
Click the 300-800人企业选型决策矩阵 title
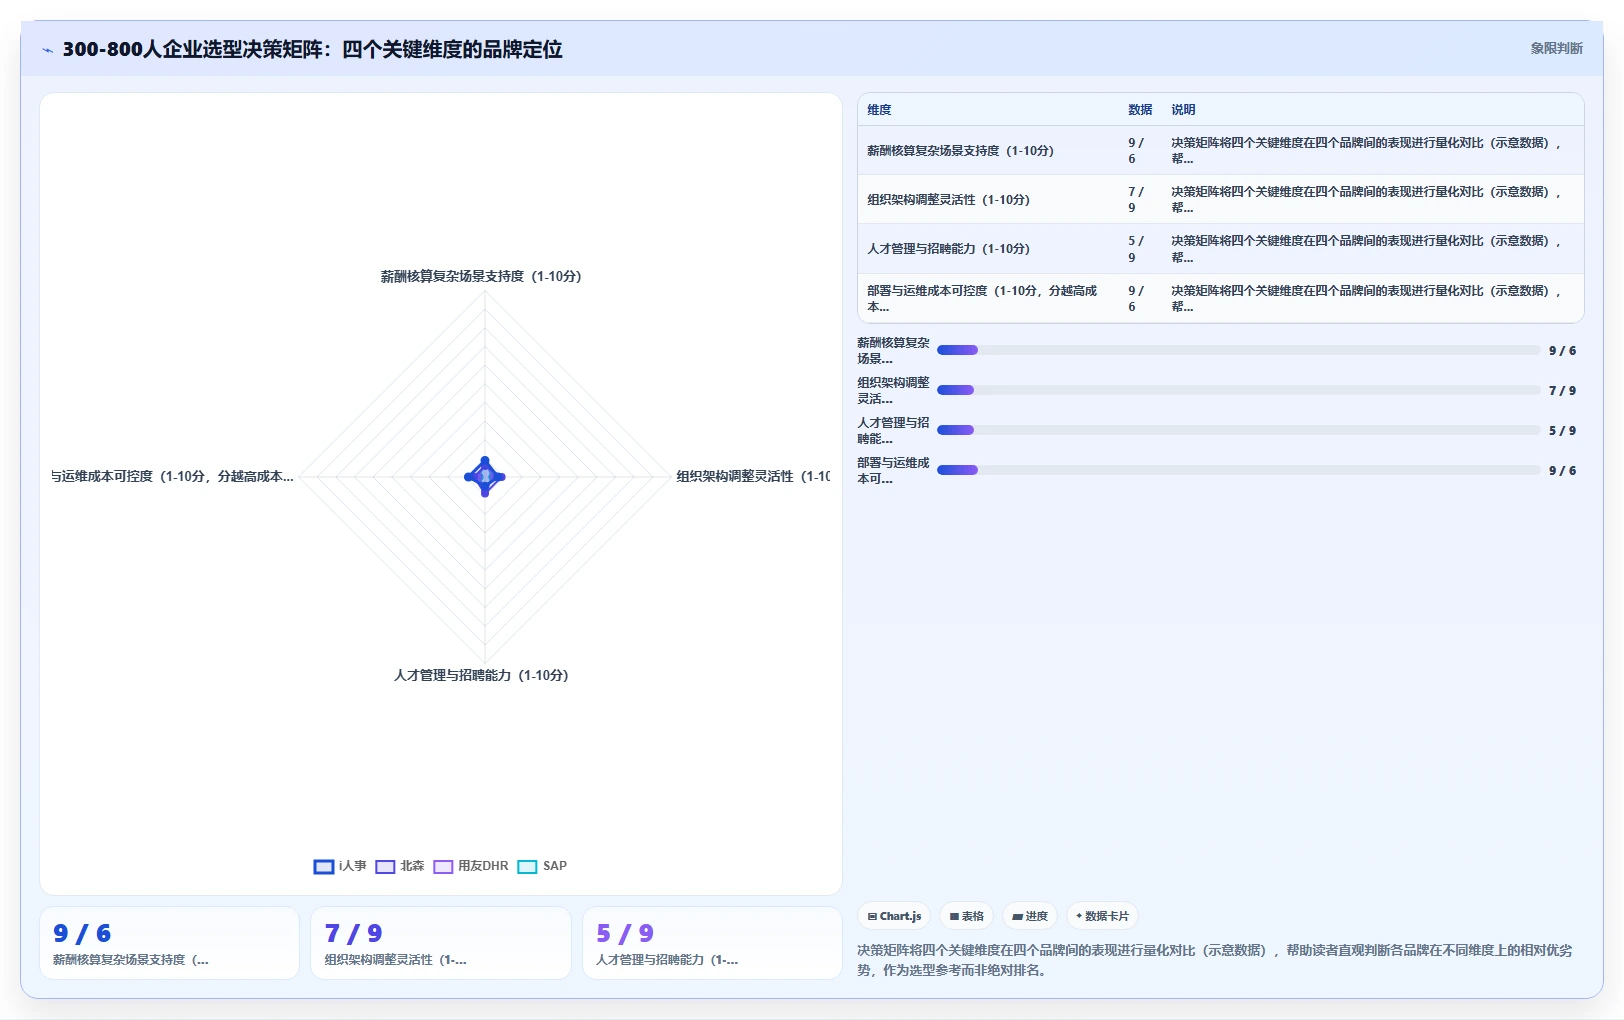click(312, 50)
